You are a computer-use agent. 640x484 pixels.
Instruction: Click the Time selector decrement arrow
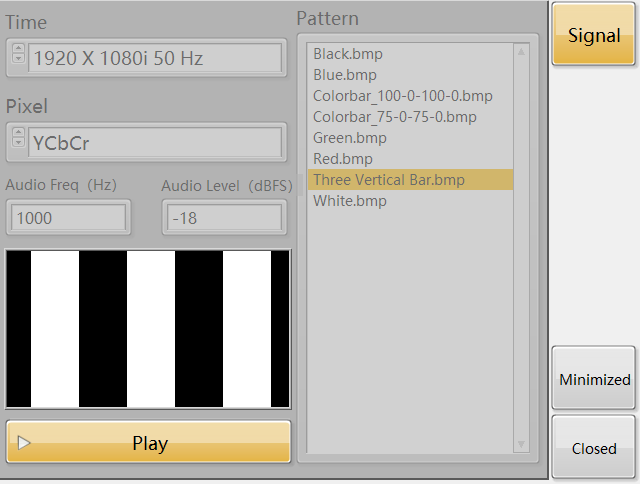(18, 62)
